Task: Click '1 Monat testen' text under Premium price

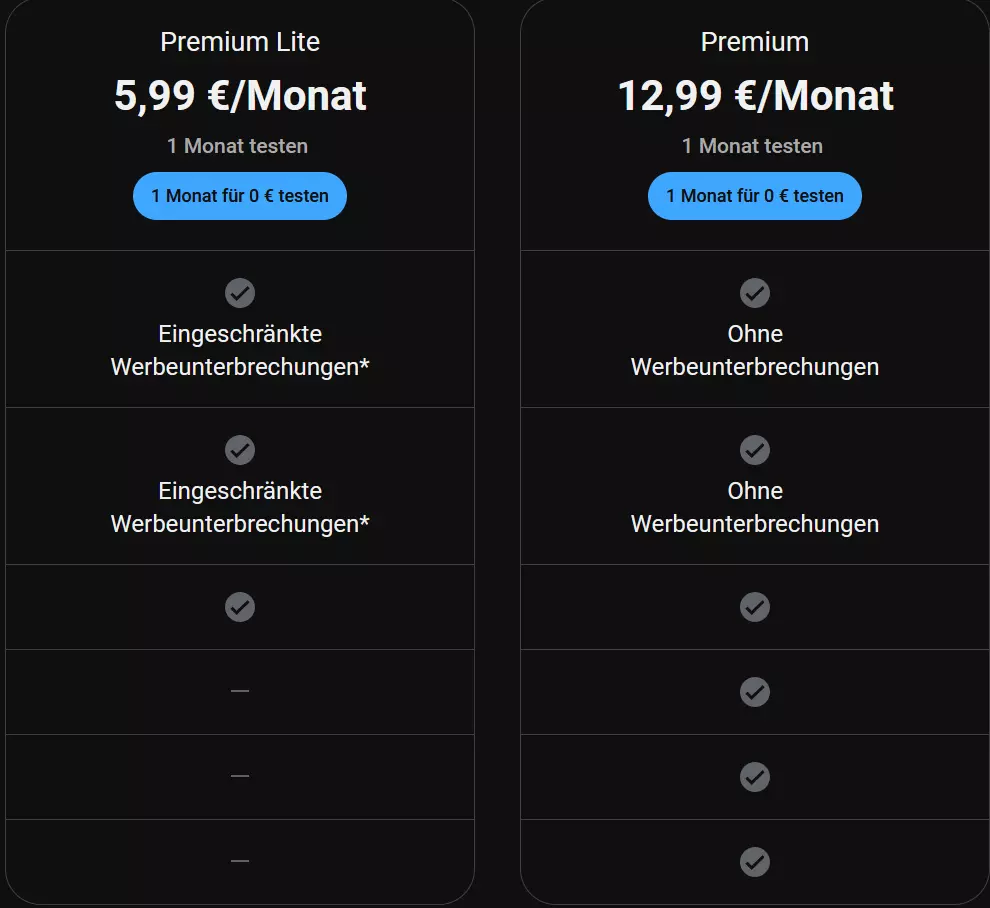Action: [x=752, y=146]
